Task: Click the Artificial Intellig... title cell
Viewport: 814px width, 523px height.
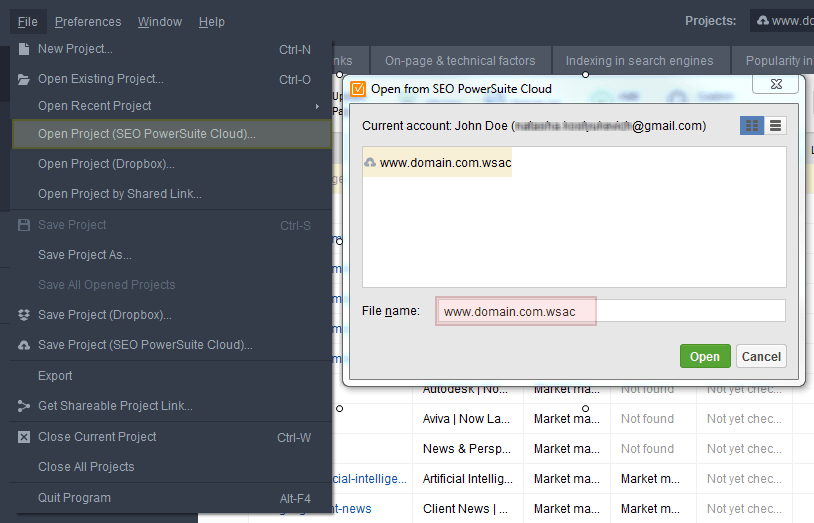Action: tap(467, 479)
